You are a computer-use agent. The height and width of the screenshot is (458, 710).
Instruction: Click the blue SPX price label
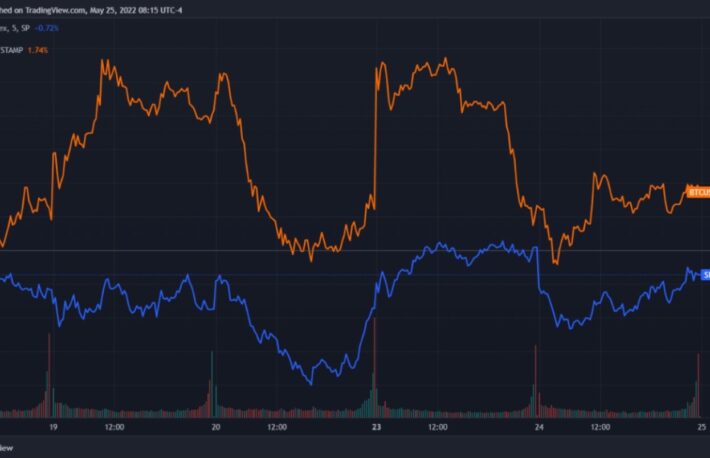(705, 275)
